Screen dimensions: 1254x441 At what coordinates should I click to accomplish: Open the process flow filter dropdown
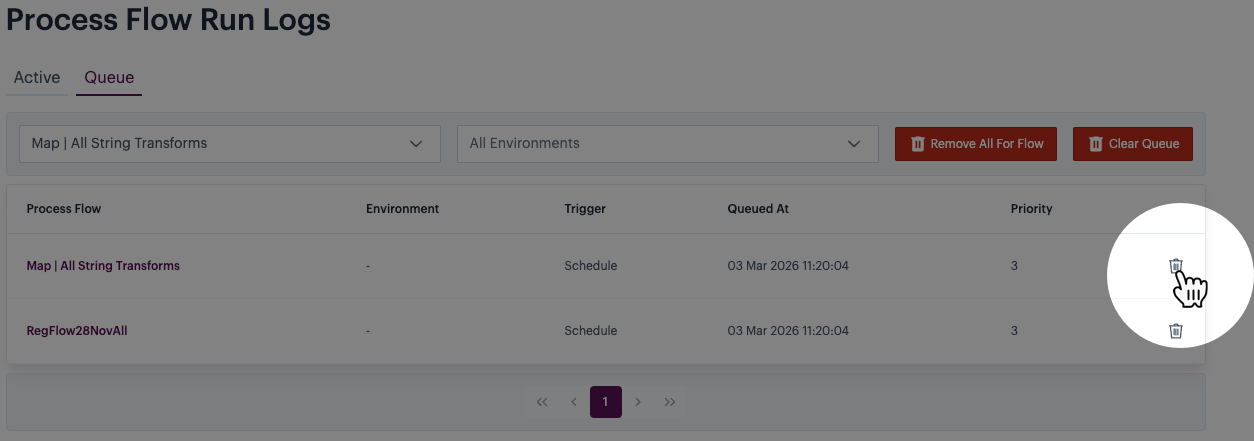[229, 144]
